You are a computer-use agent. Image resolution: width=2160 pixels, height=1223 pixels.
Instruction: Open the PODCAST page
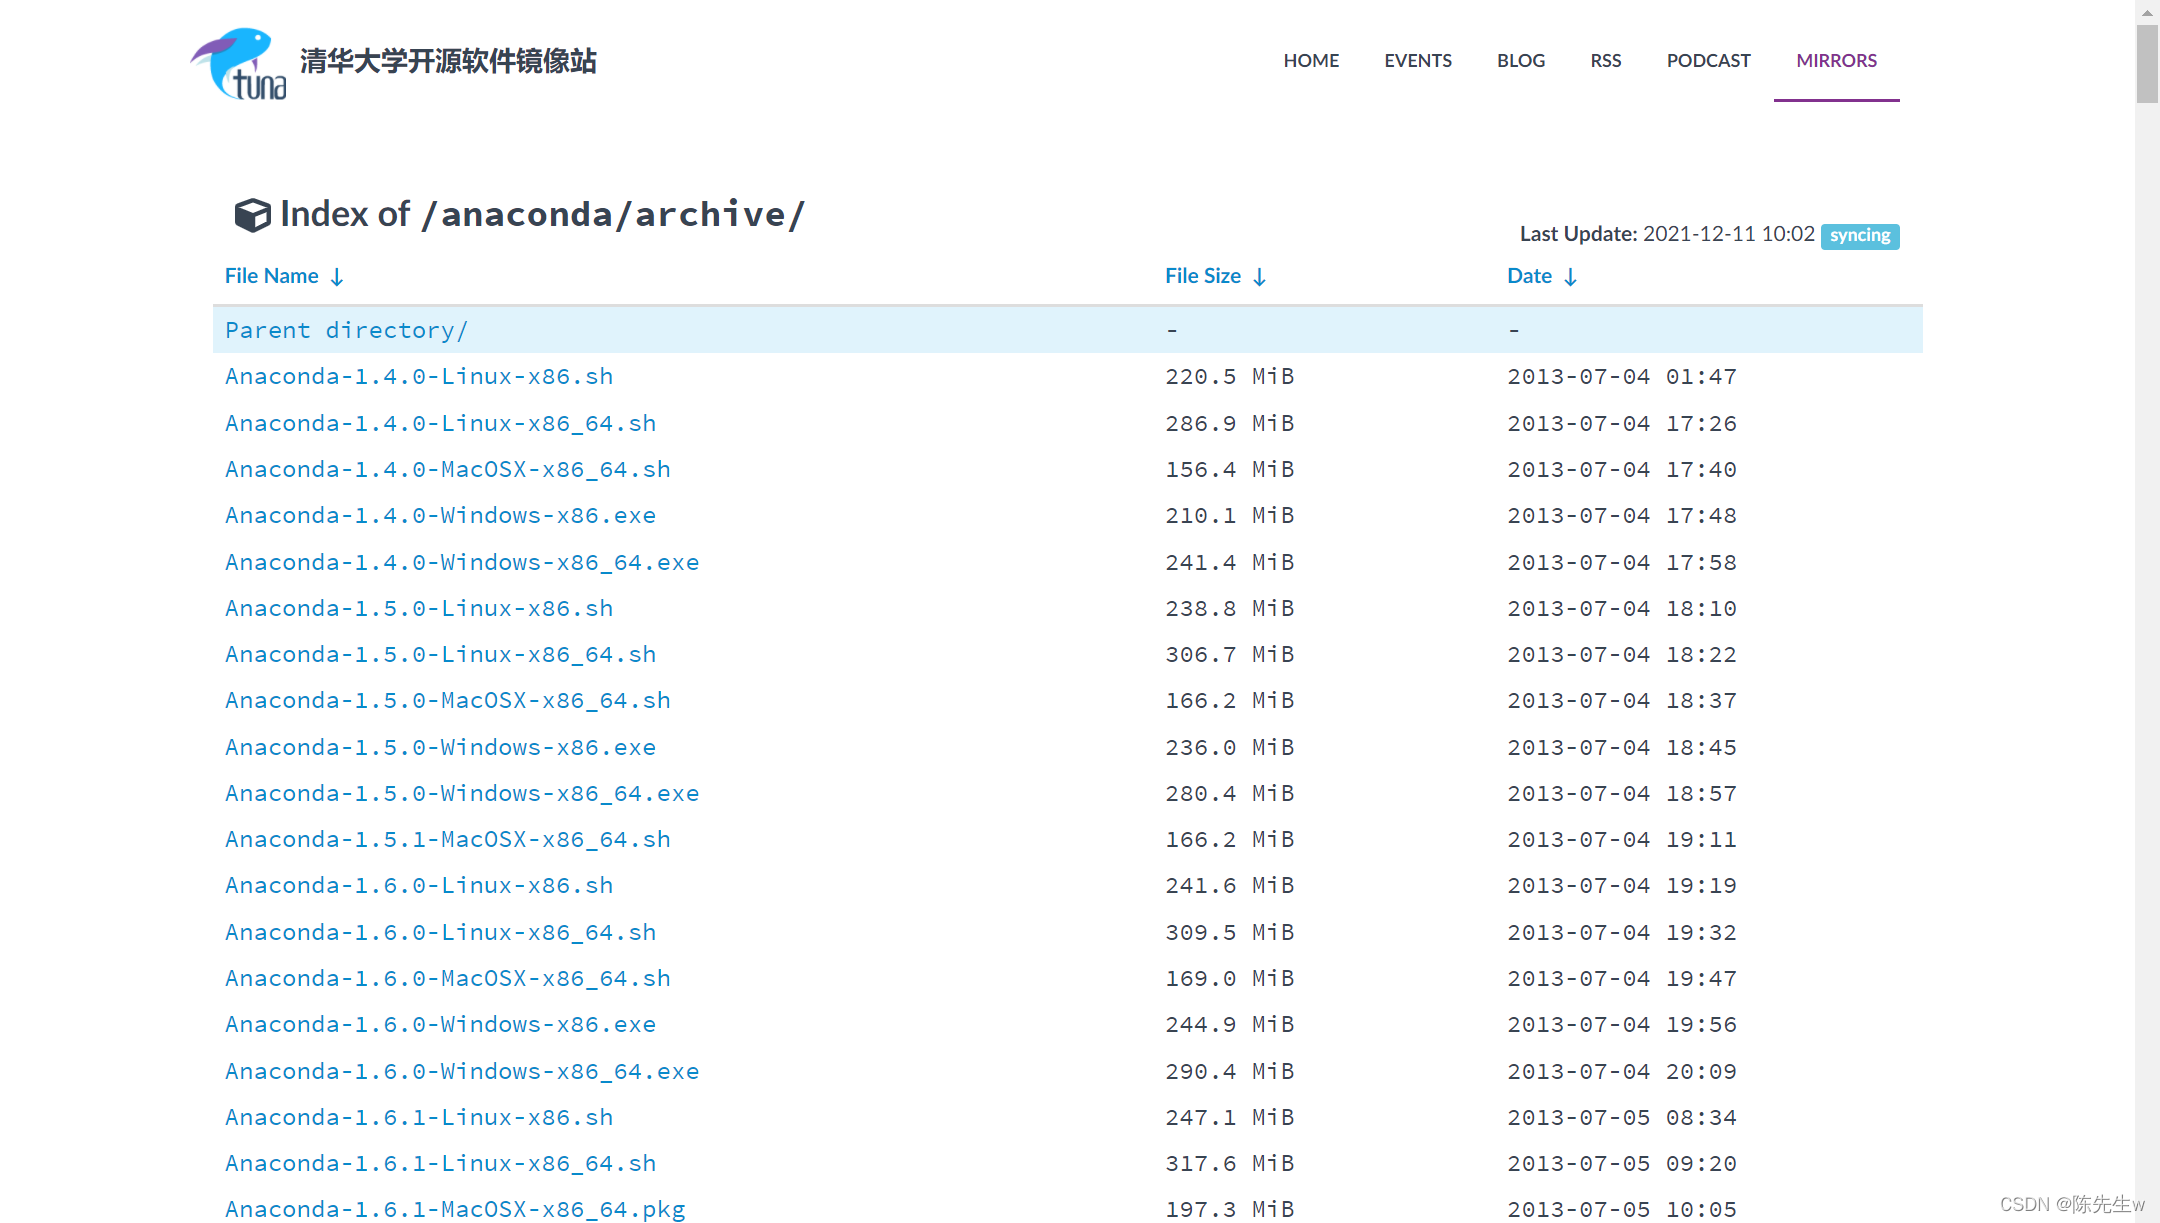tap(1708, 61)
